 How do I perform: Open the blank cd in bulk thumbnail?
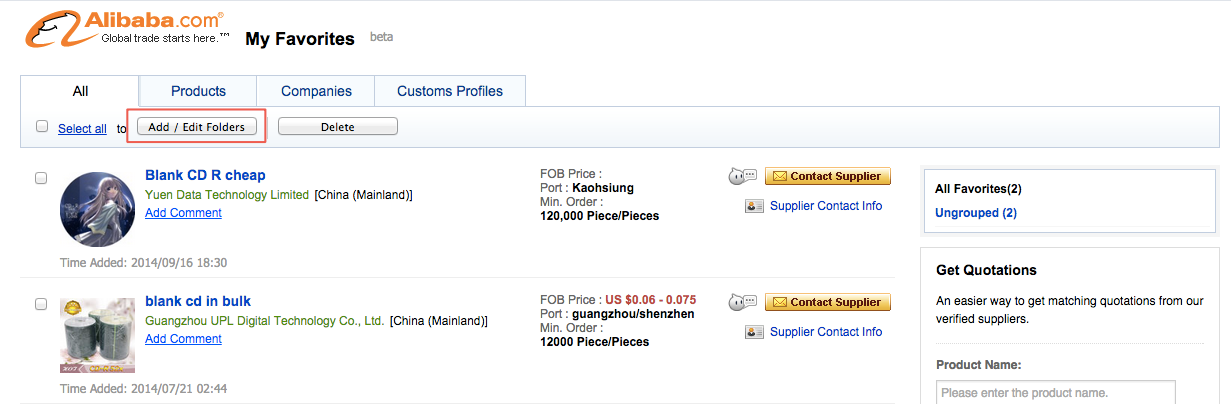tap(97, 335)
